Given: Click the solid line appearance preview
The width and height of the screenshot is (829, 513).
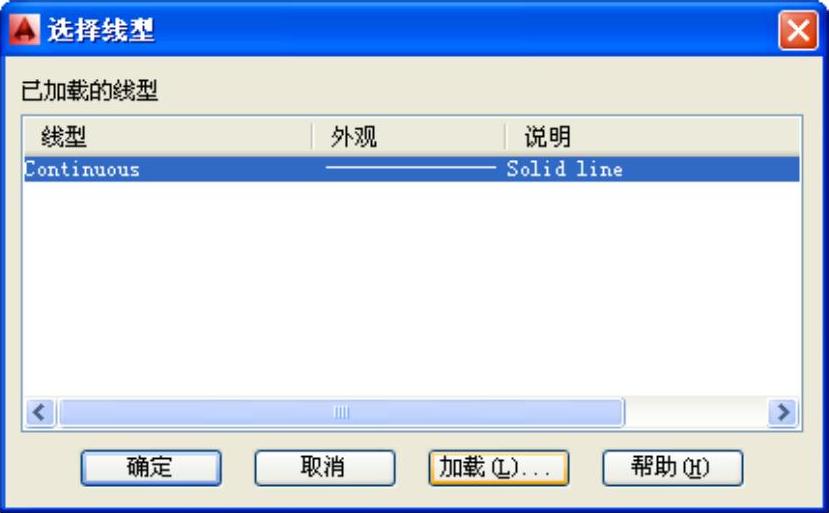Looking at the screenshot, I should pyautogui.click(x=411, y=168).
